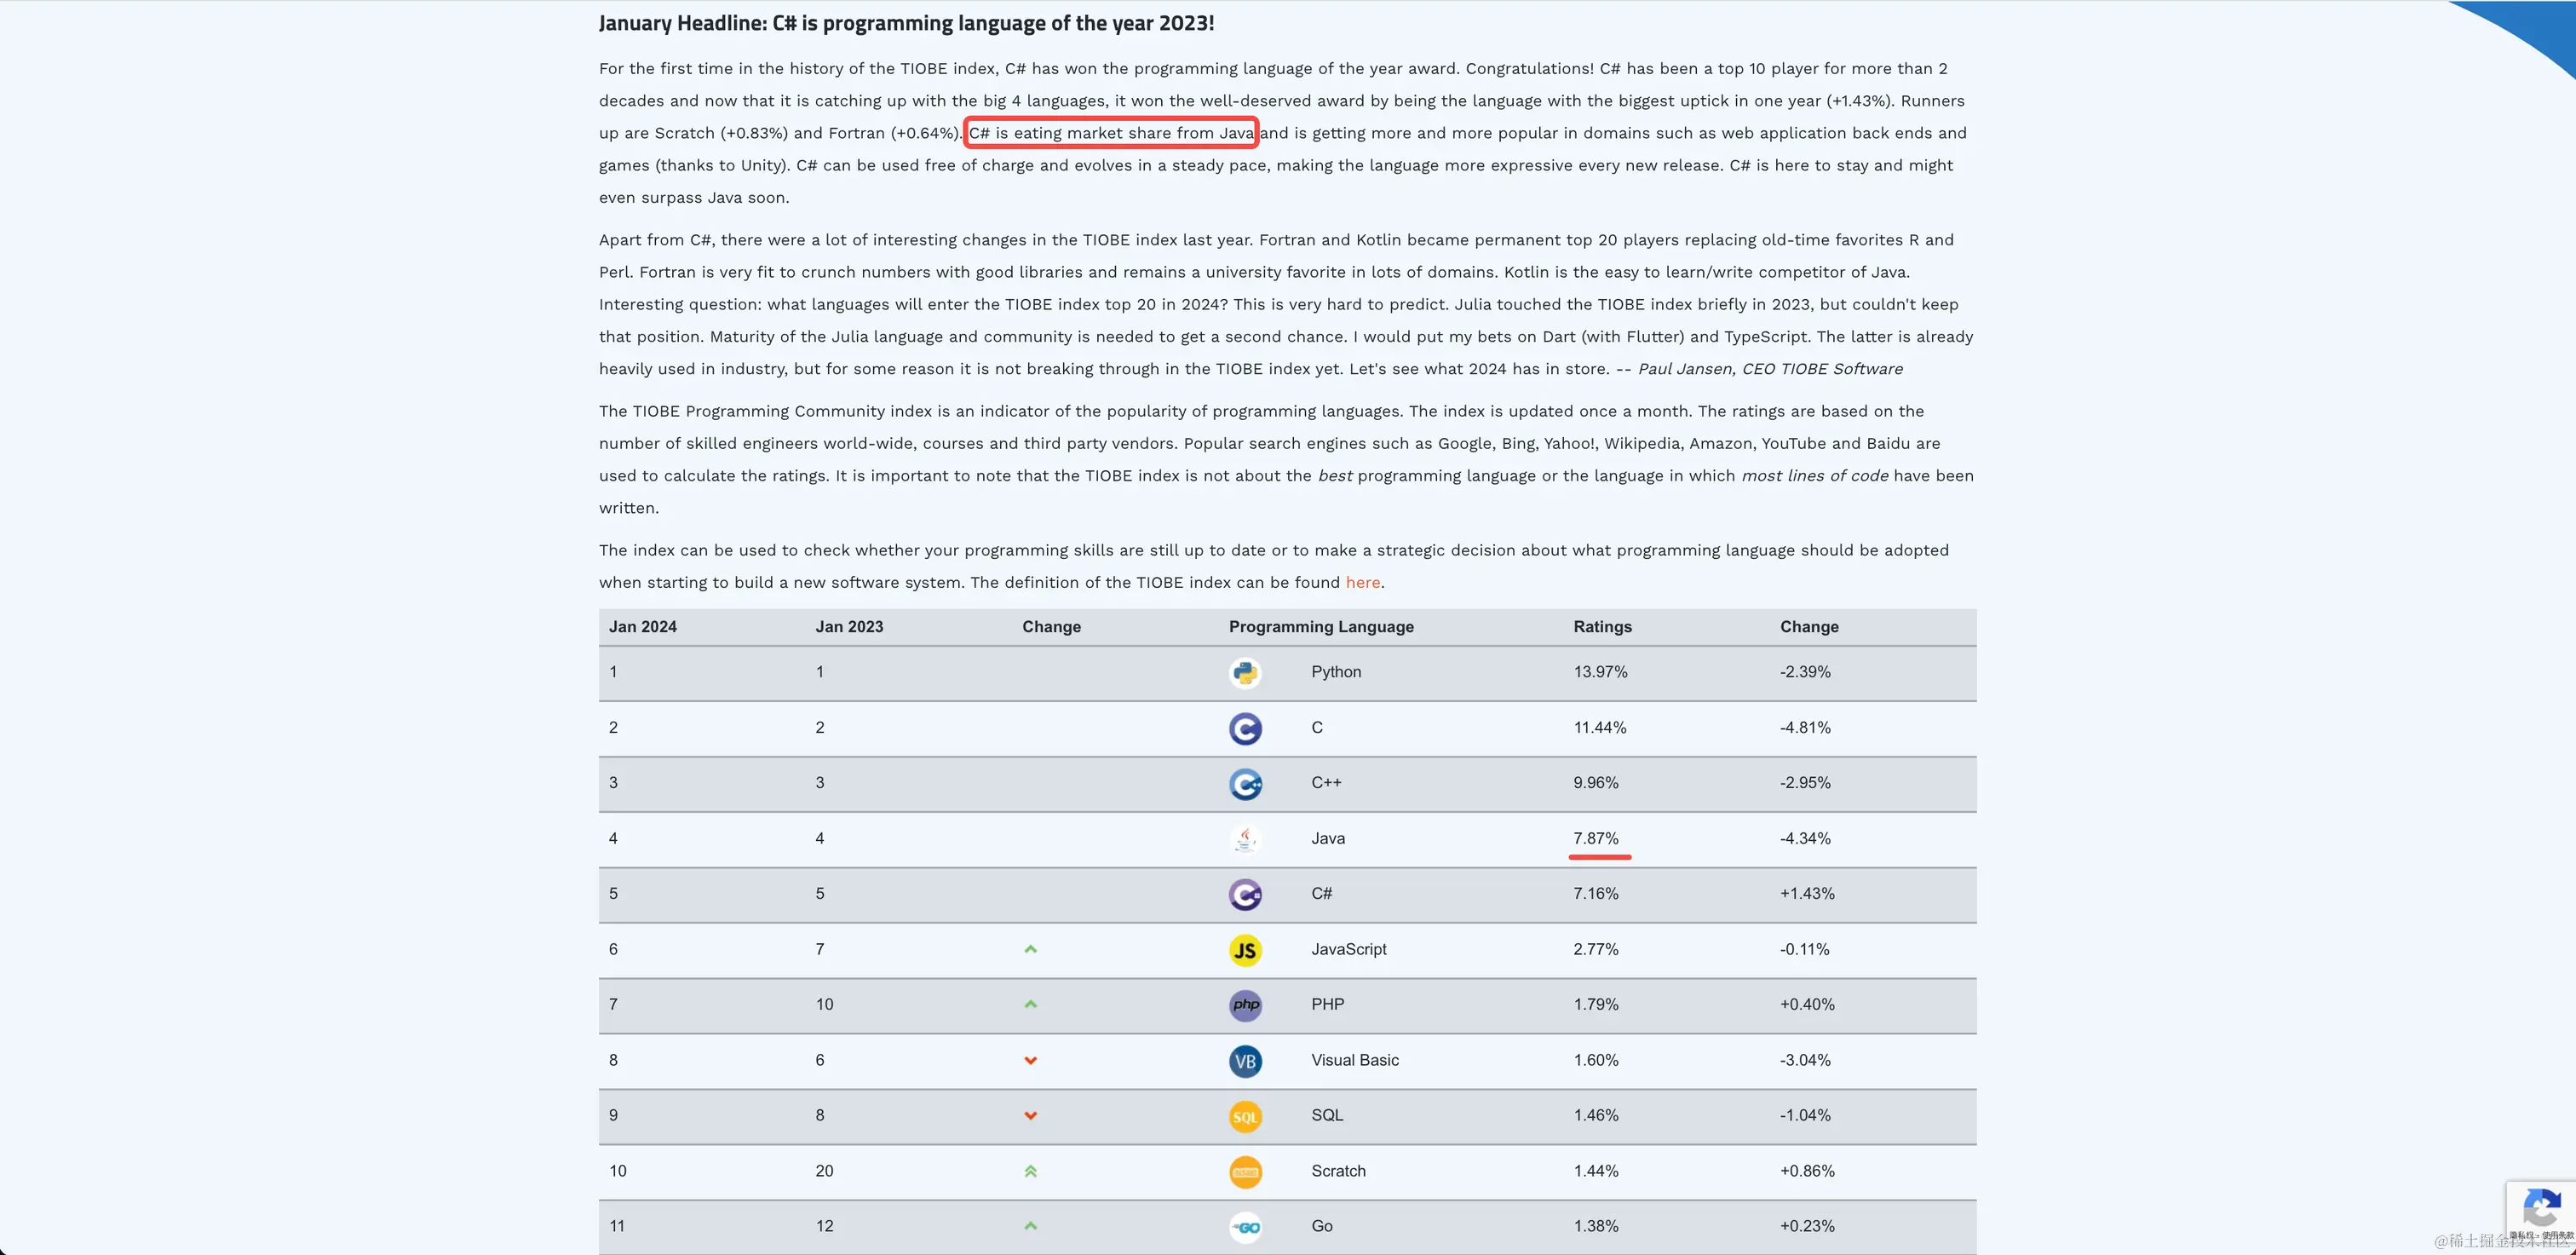The height and width of the screenshot is (1255, 2576).
Task: Click the C# logo icon
Action: pos(1245,894)
